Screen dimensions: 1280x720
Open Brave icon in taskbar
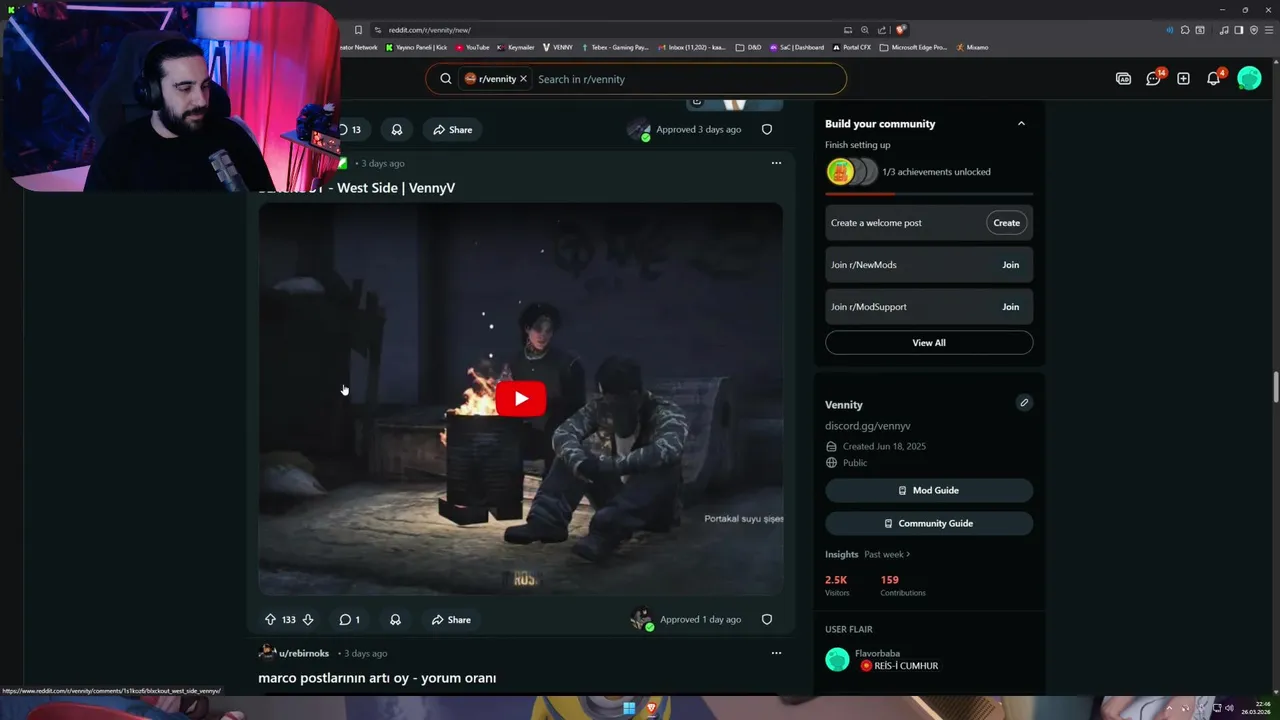click(651, 708)
